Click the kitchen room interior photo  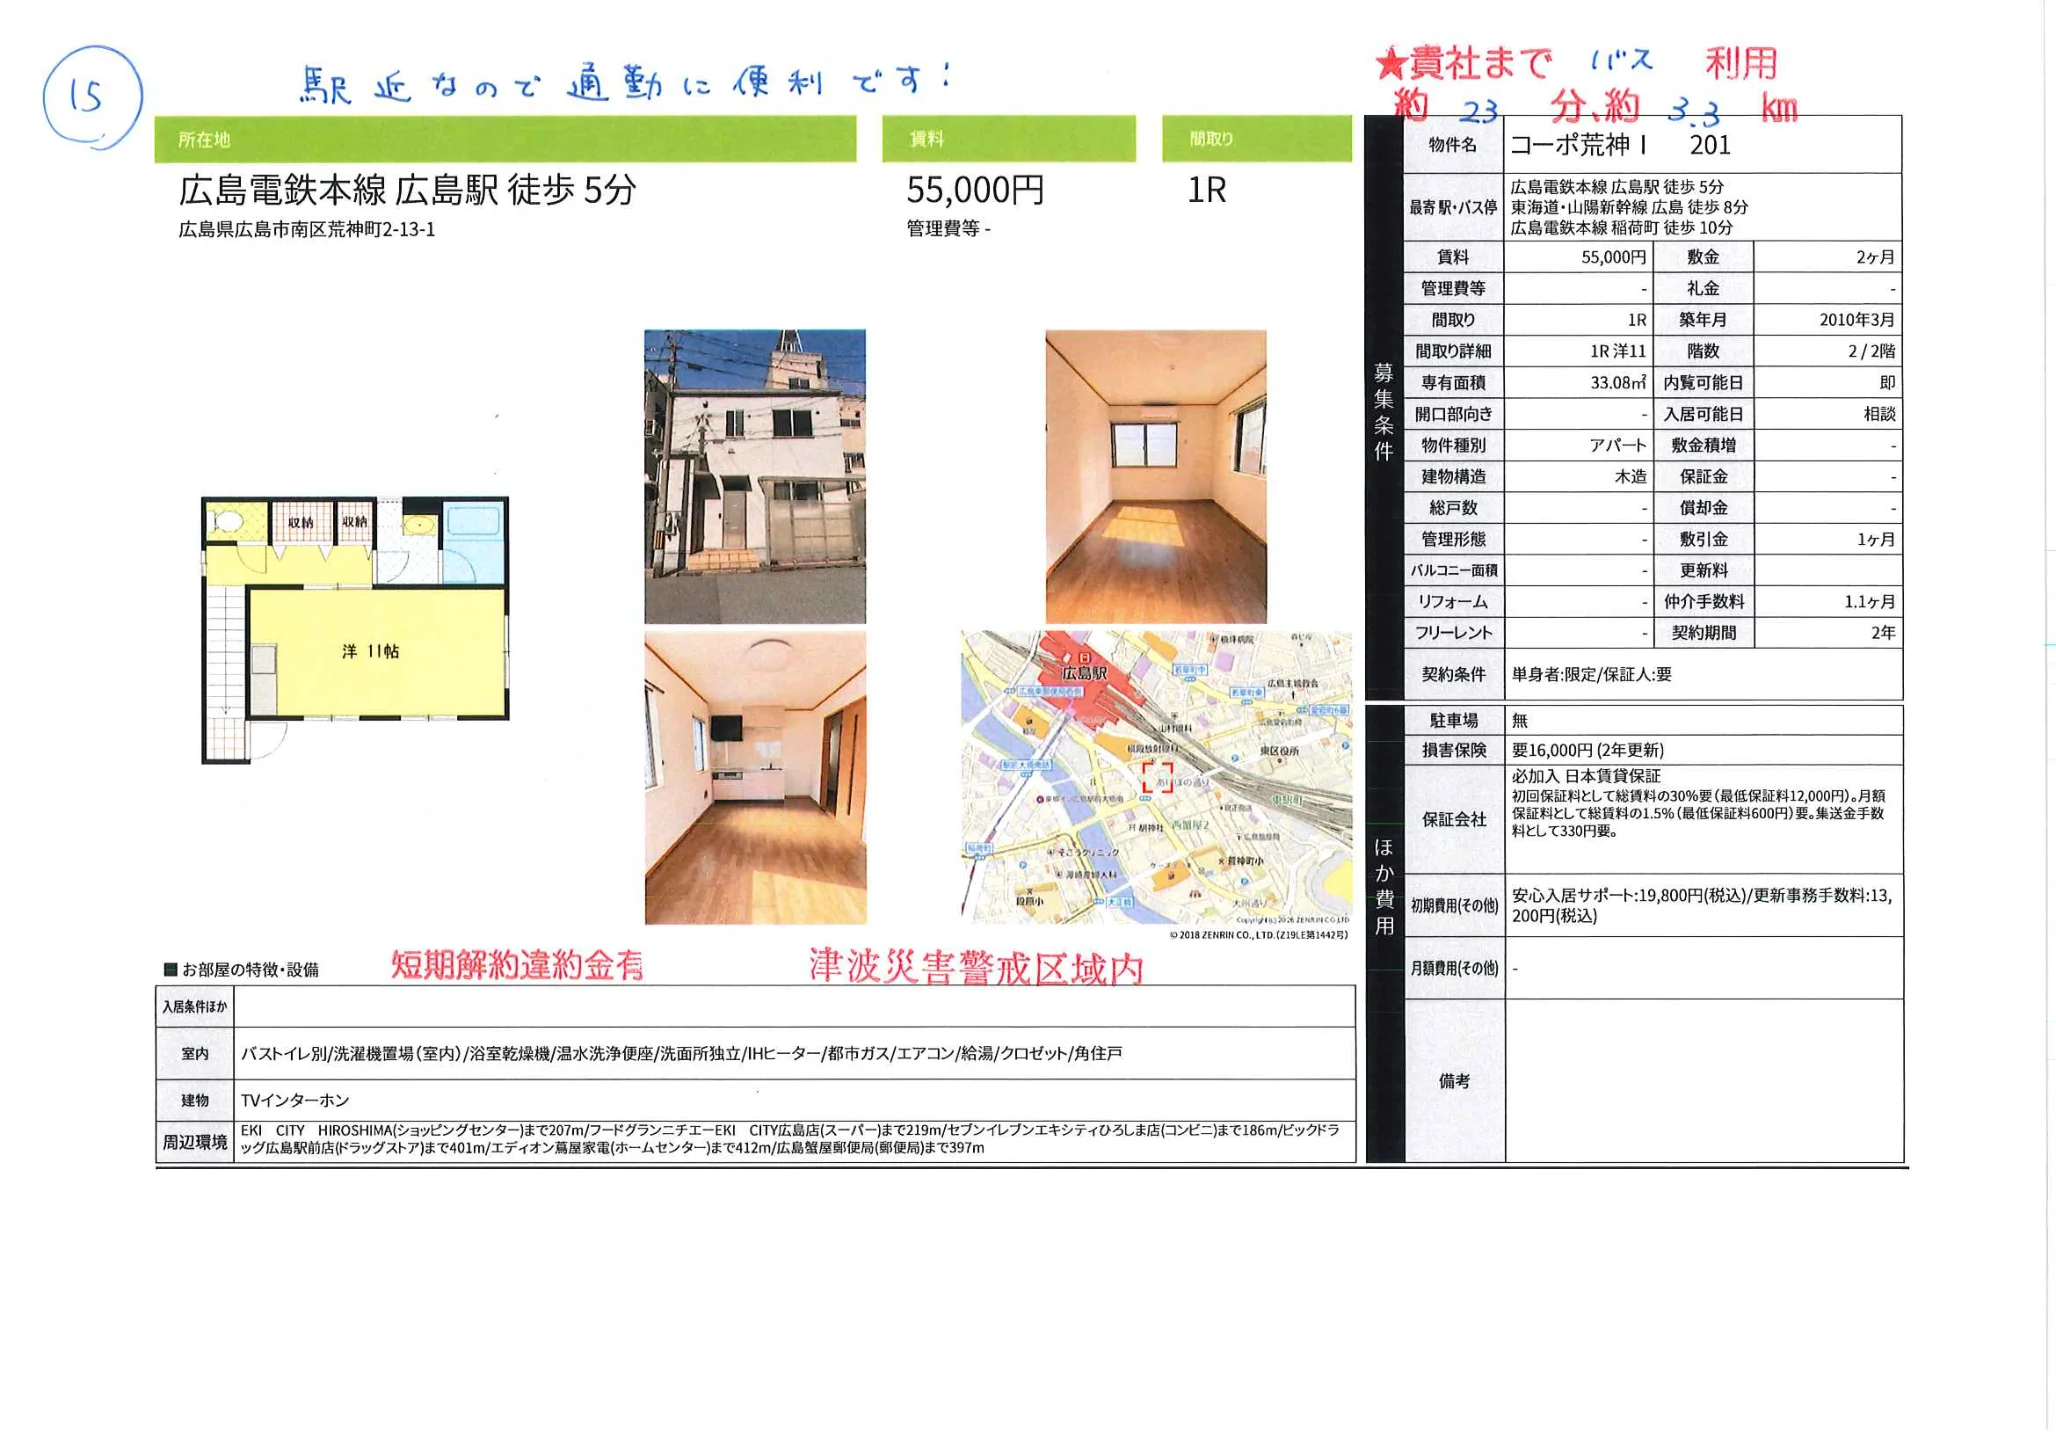754,777
